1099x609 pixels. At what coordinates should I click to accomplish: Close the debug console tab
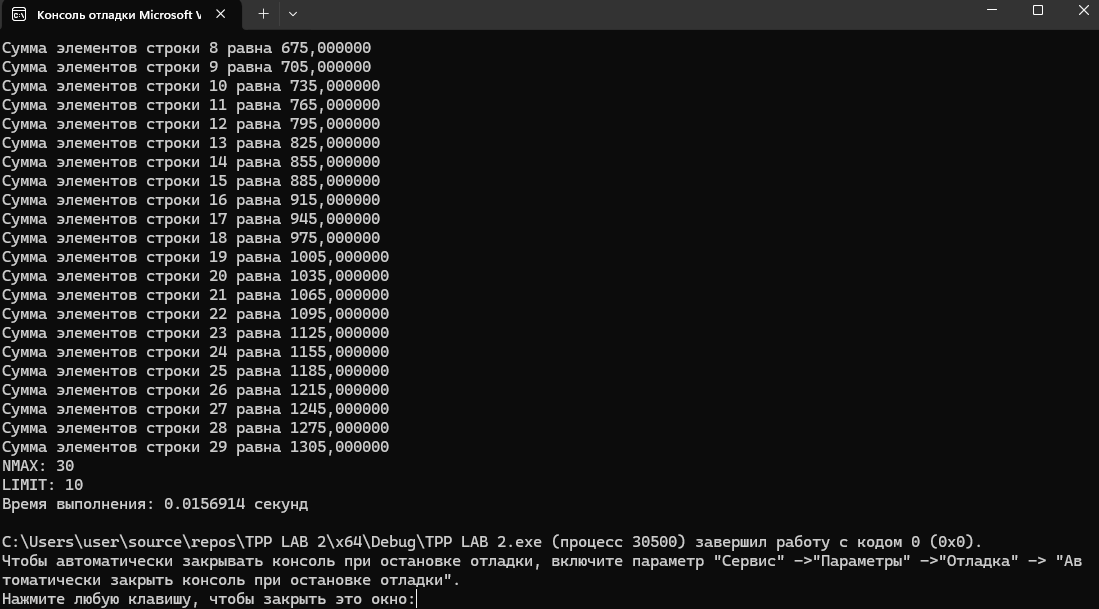(x=220, y=14)
